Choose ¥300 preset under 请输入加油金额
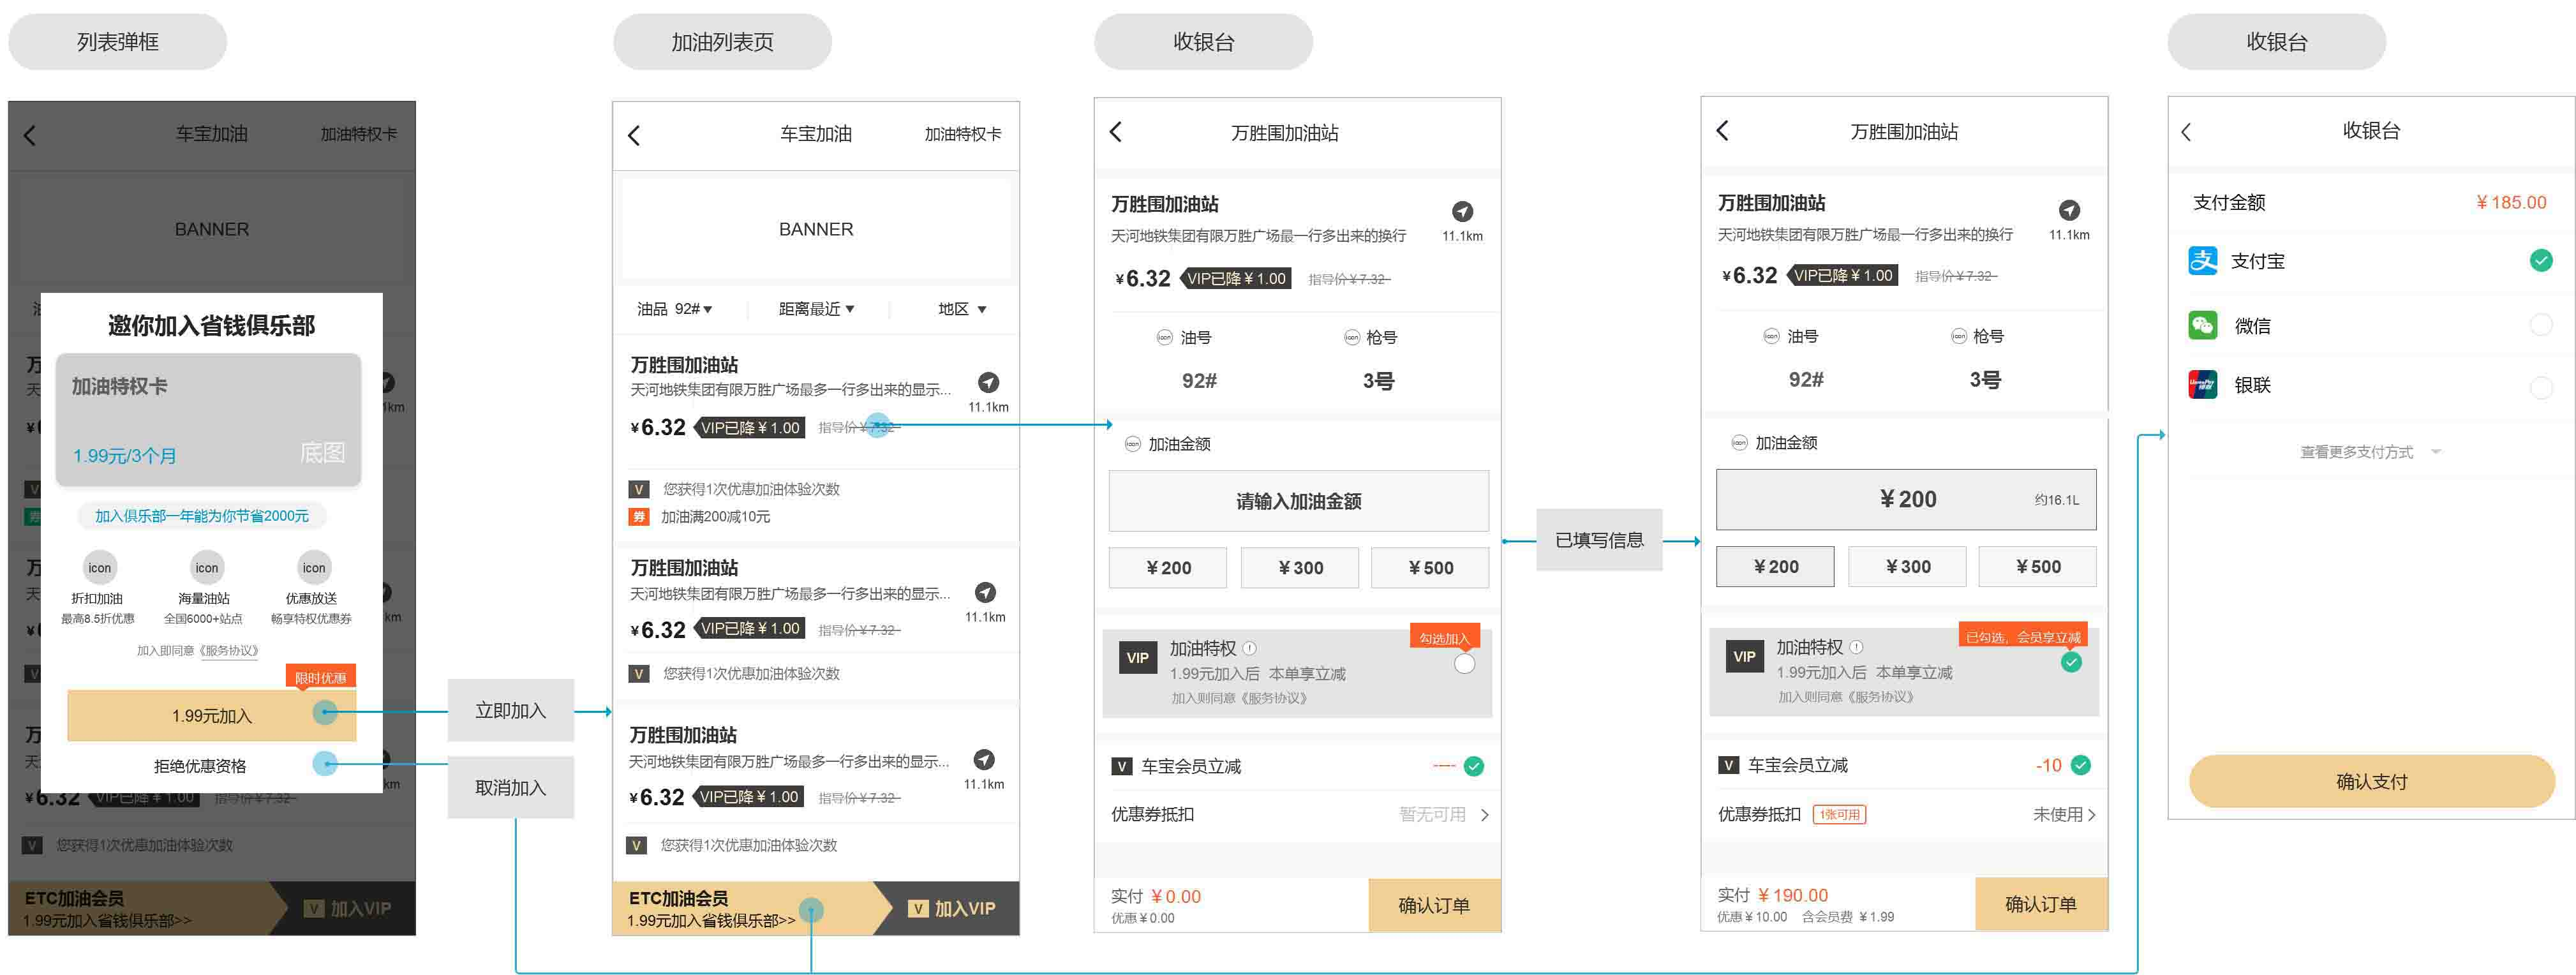 point(1299,568)
